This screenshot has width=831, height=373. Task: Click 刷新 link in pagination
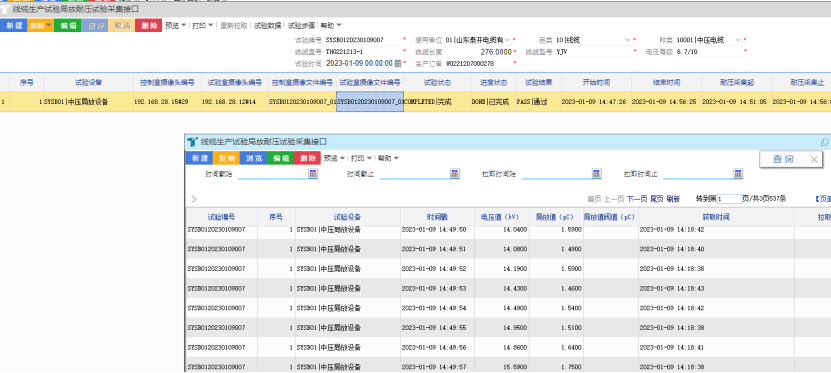coord(673,199)
